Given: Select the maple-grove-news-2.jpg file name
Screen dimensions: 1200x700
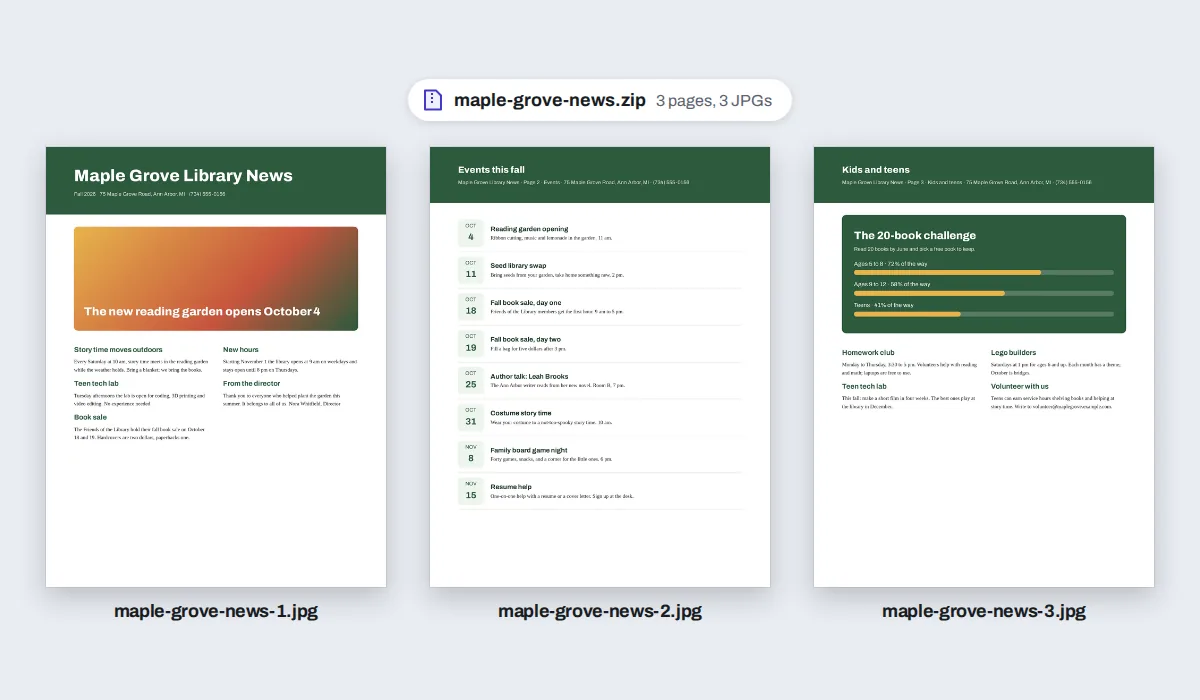Looking at the screenshot, I should [600, 611].
